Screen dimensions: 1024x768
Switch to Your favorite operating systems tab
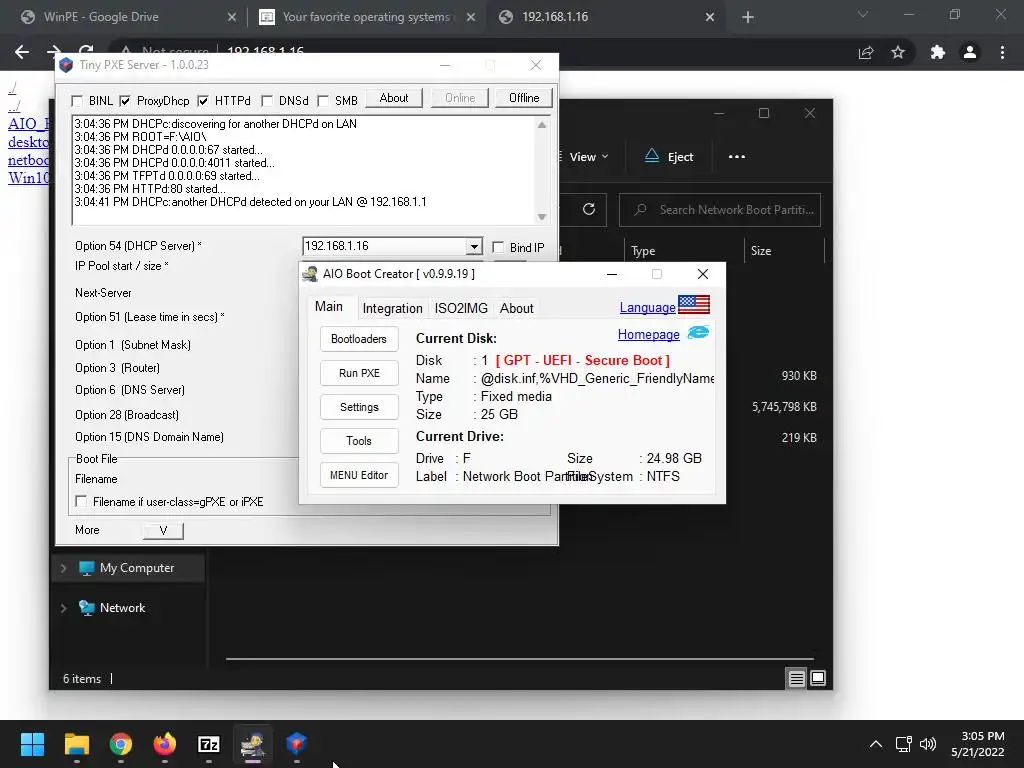click(x=366, y=17)
